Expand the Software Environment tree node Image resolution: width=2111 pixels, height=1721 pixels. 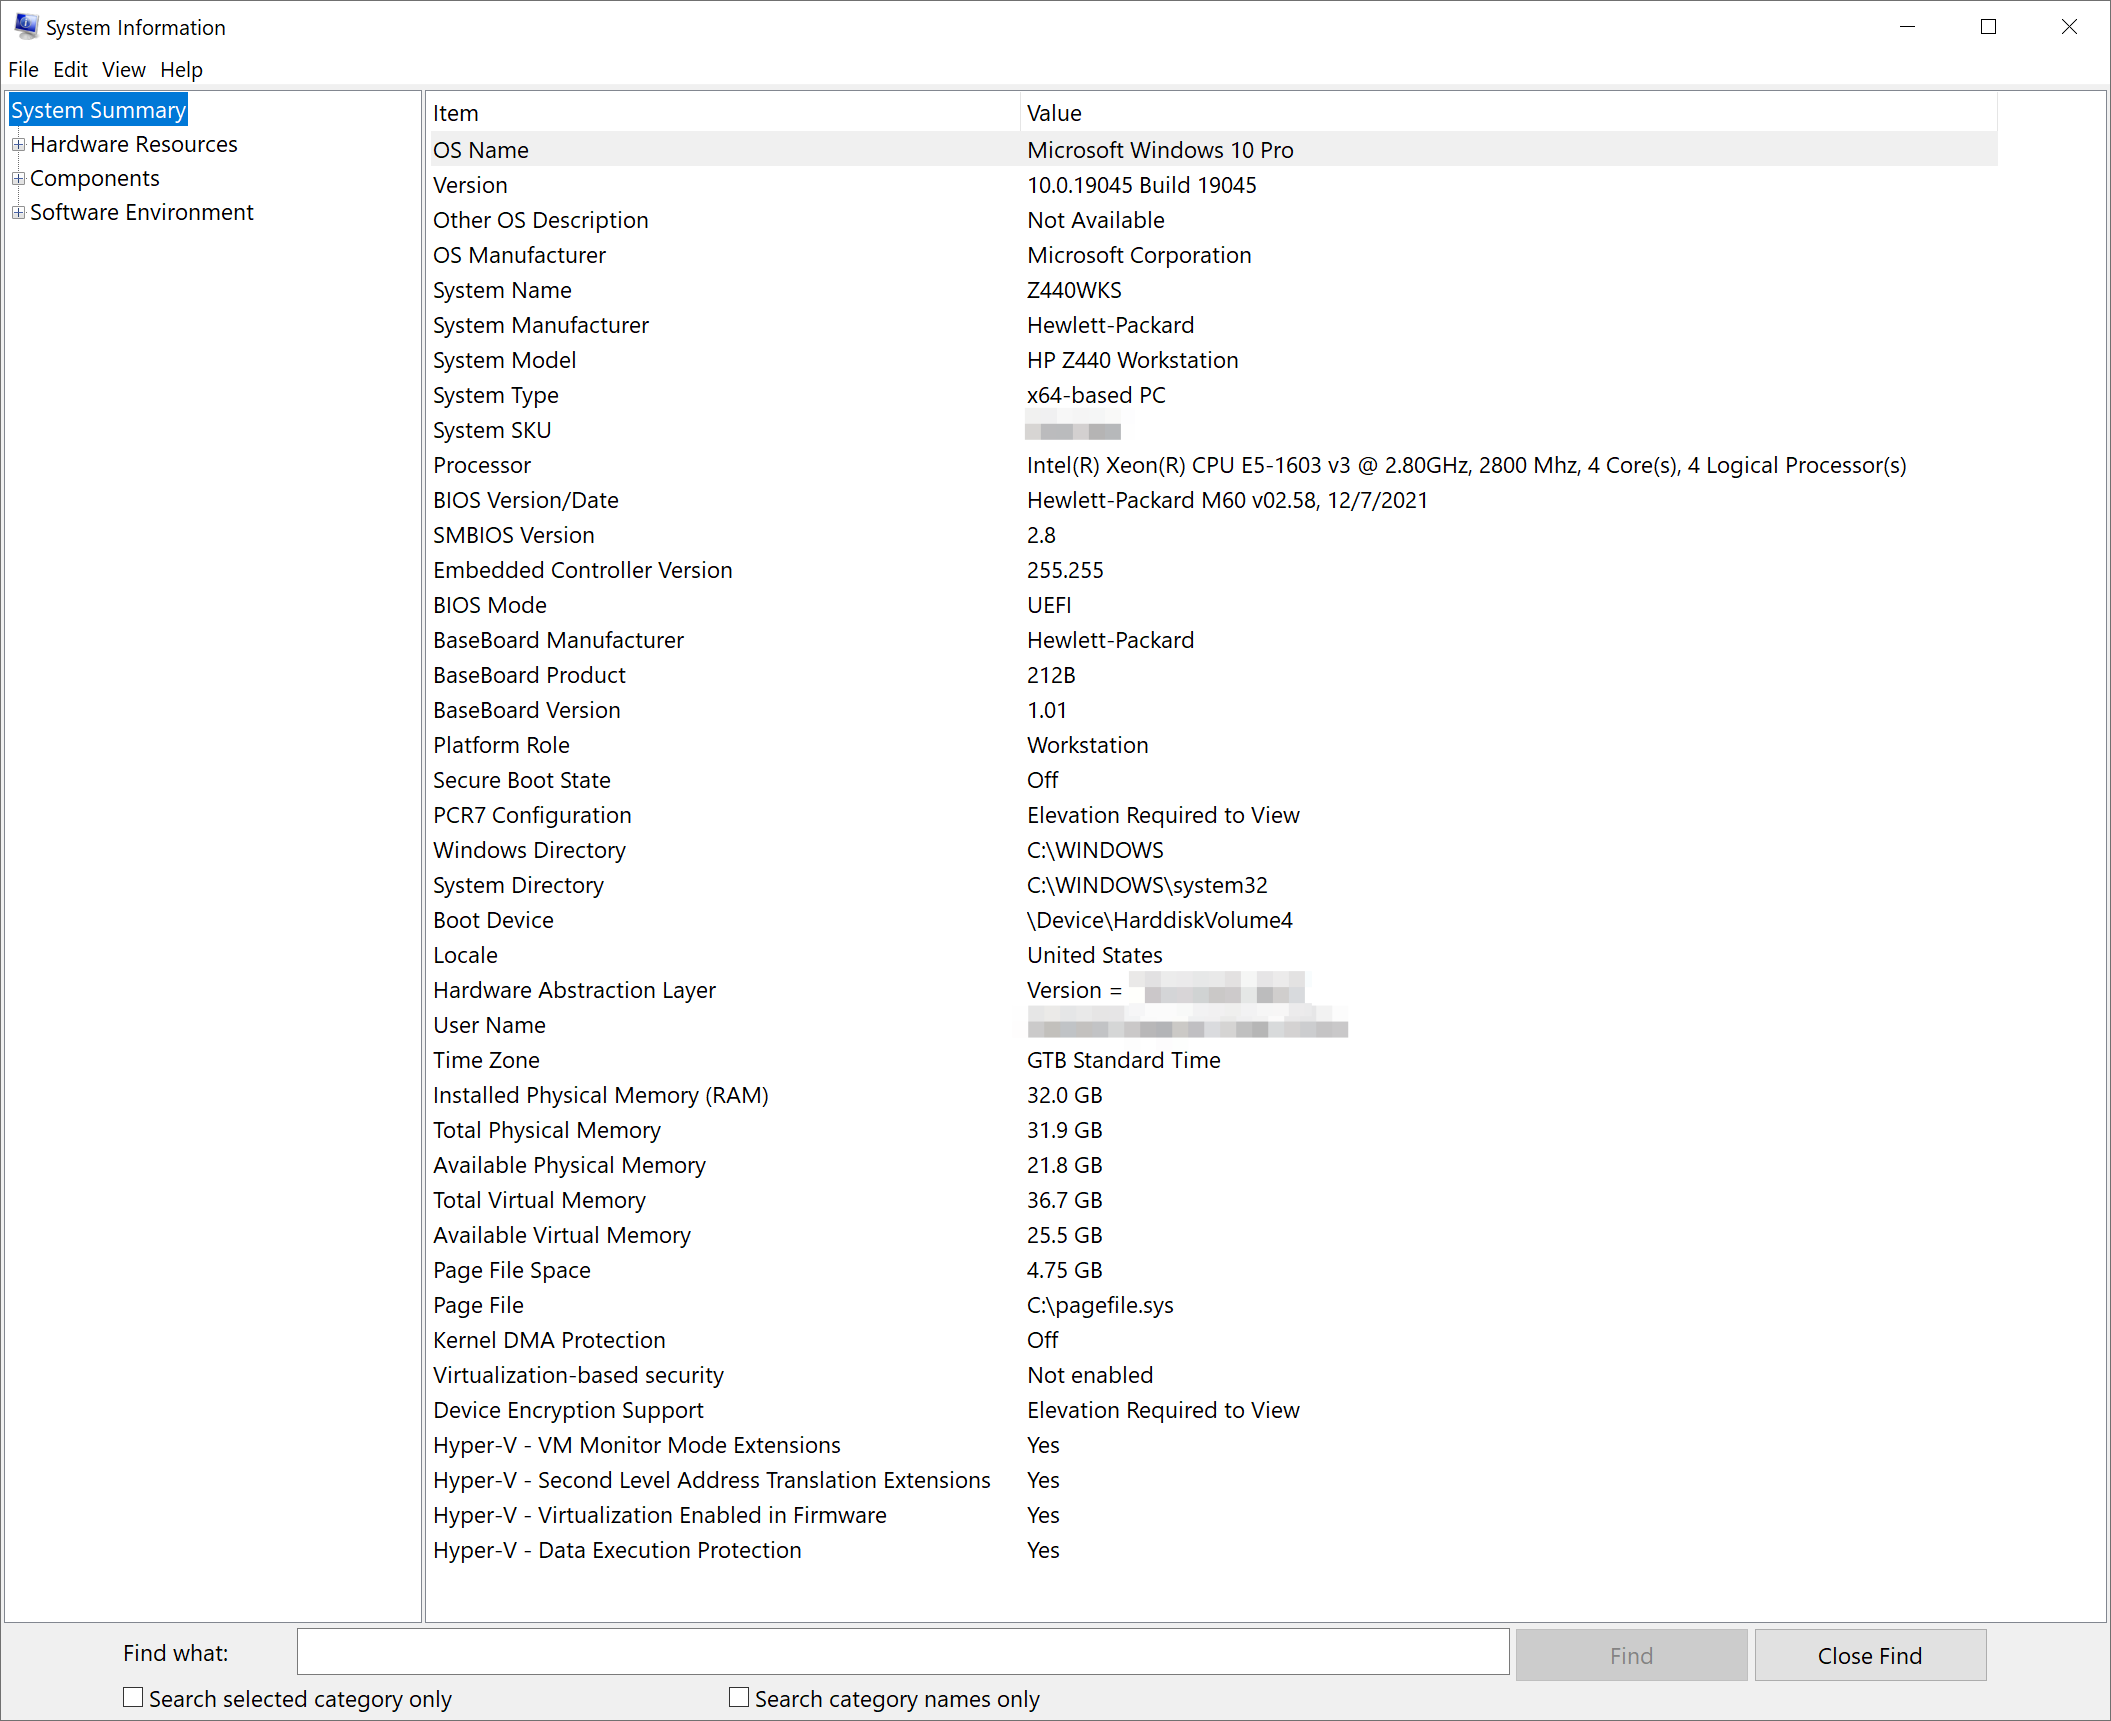pyautogui.click(x=18, y=212)
